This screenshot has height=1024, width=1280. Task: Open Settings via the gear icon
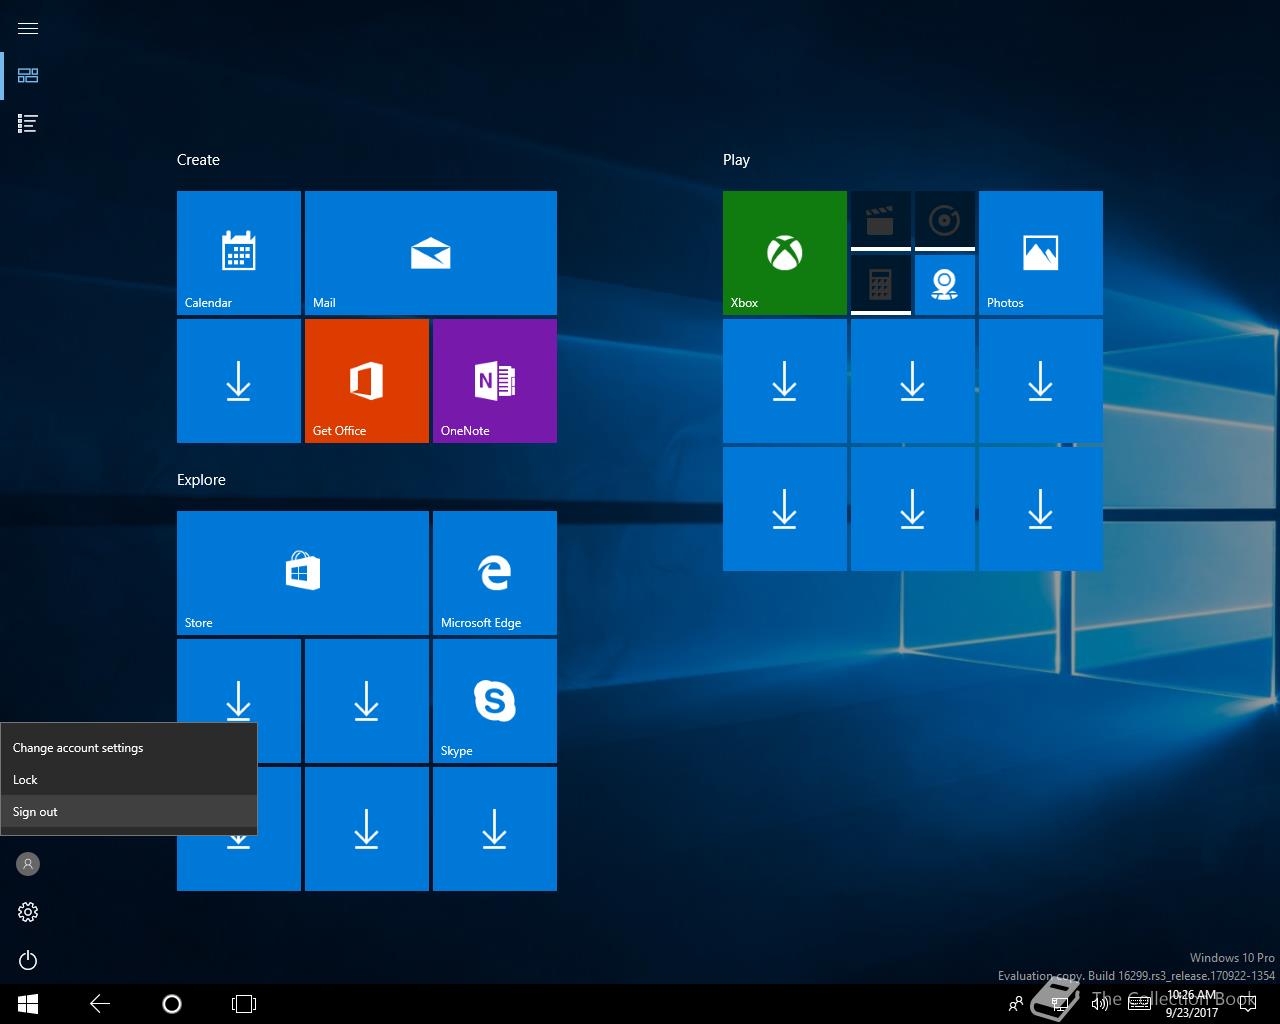tap(28, 912)
